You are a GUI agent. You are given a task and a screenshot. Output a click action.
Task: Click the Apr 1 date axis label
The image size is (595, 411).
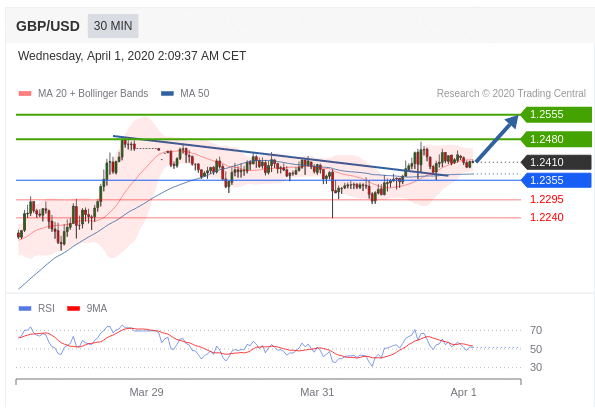[x=463, y=392]
